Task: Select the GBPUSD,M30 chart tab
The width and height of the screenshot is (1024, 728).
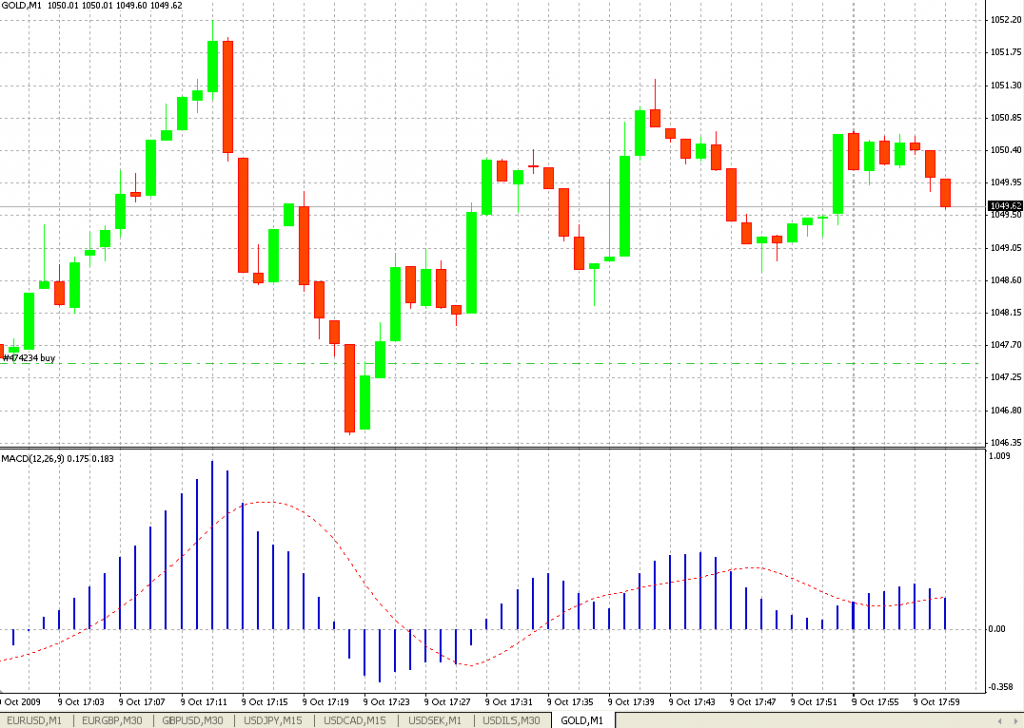Action: [191, 720]
